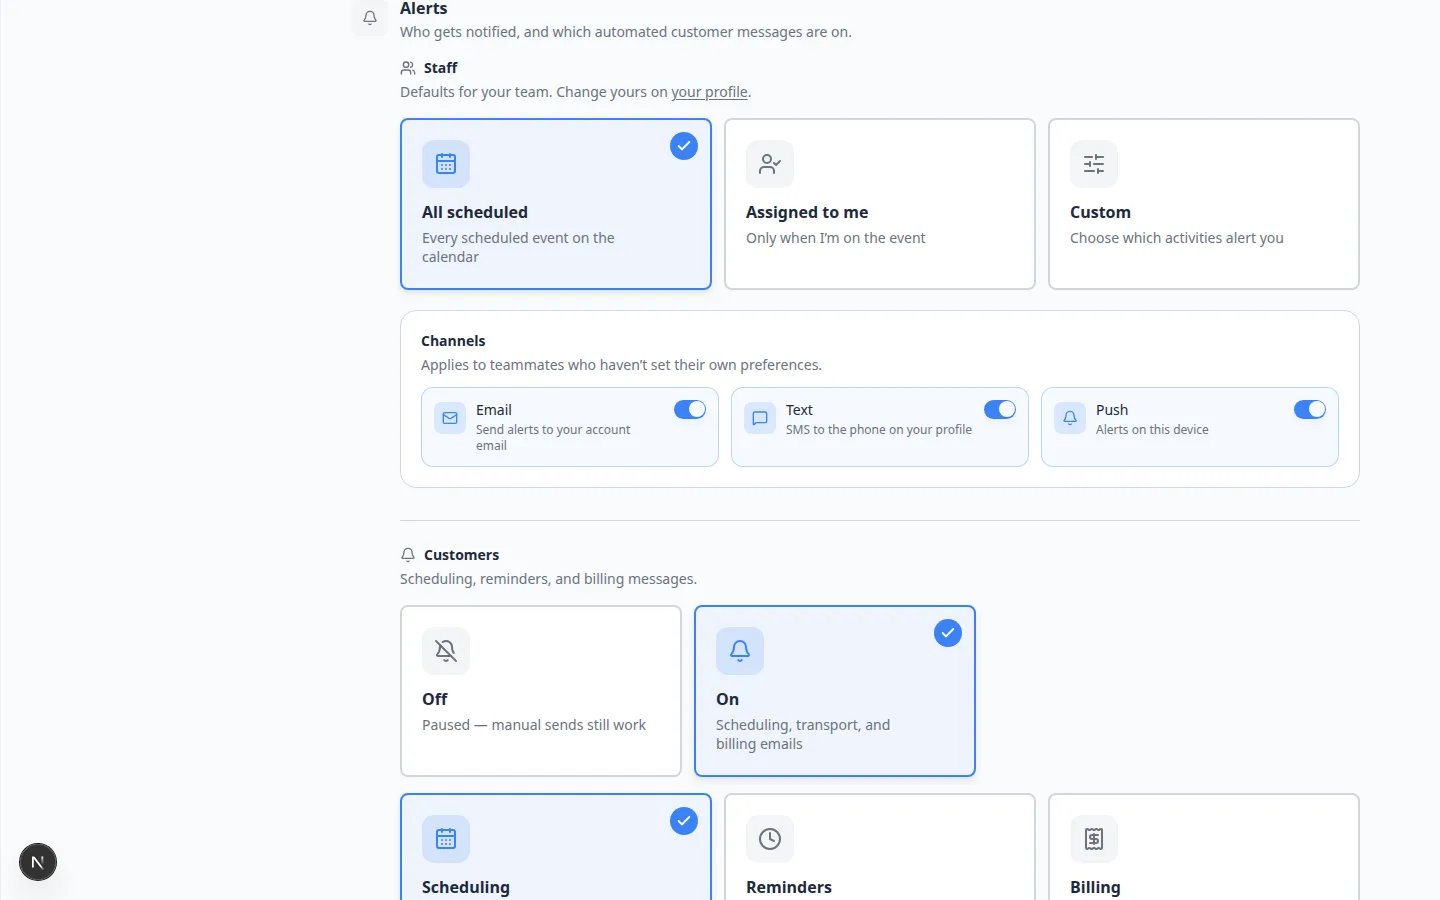Click the checkmark on All scheduled card
Screen dimensions: 1440x900
click(684, 146)
